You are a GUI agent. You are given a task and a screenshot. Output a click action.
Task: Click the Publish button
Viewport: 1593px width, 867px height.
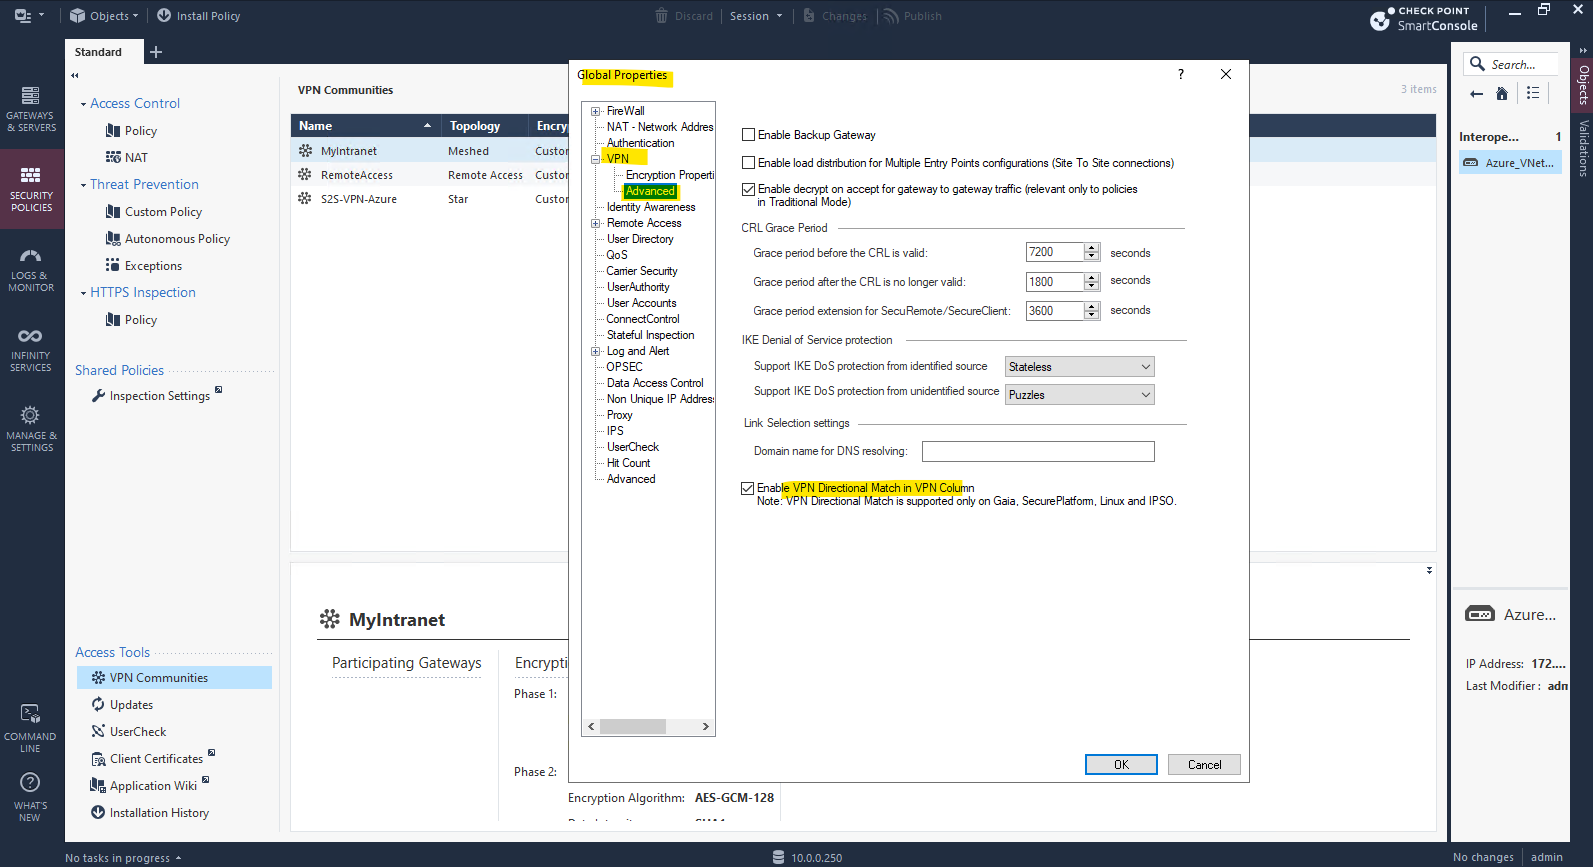point(912,16)
